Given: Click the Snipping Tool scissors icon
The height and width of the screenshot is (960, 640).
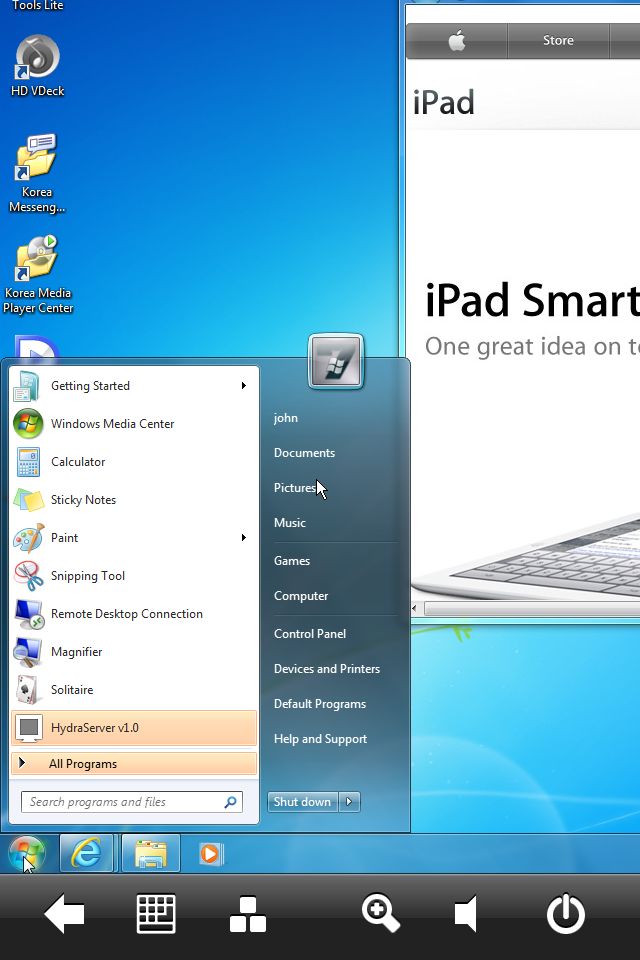Looking at the screenshot, I should pos(29,576).
